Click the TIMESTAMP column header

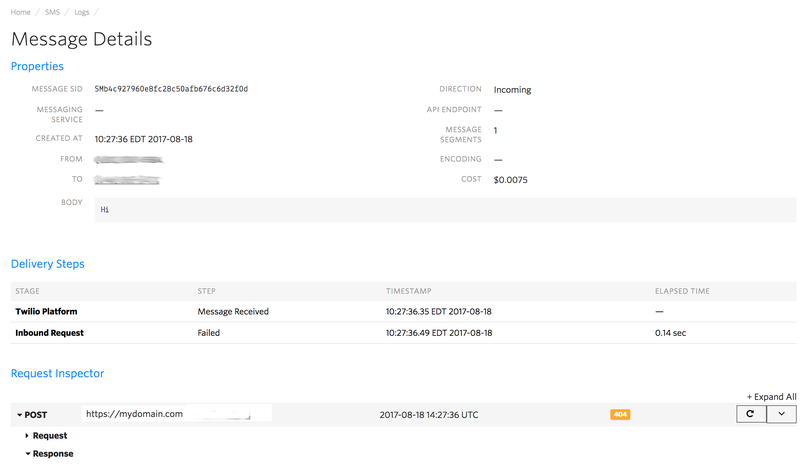point(408,291)
